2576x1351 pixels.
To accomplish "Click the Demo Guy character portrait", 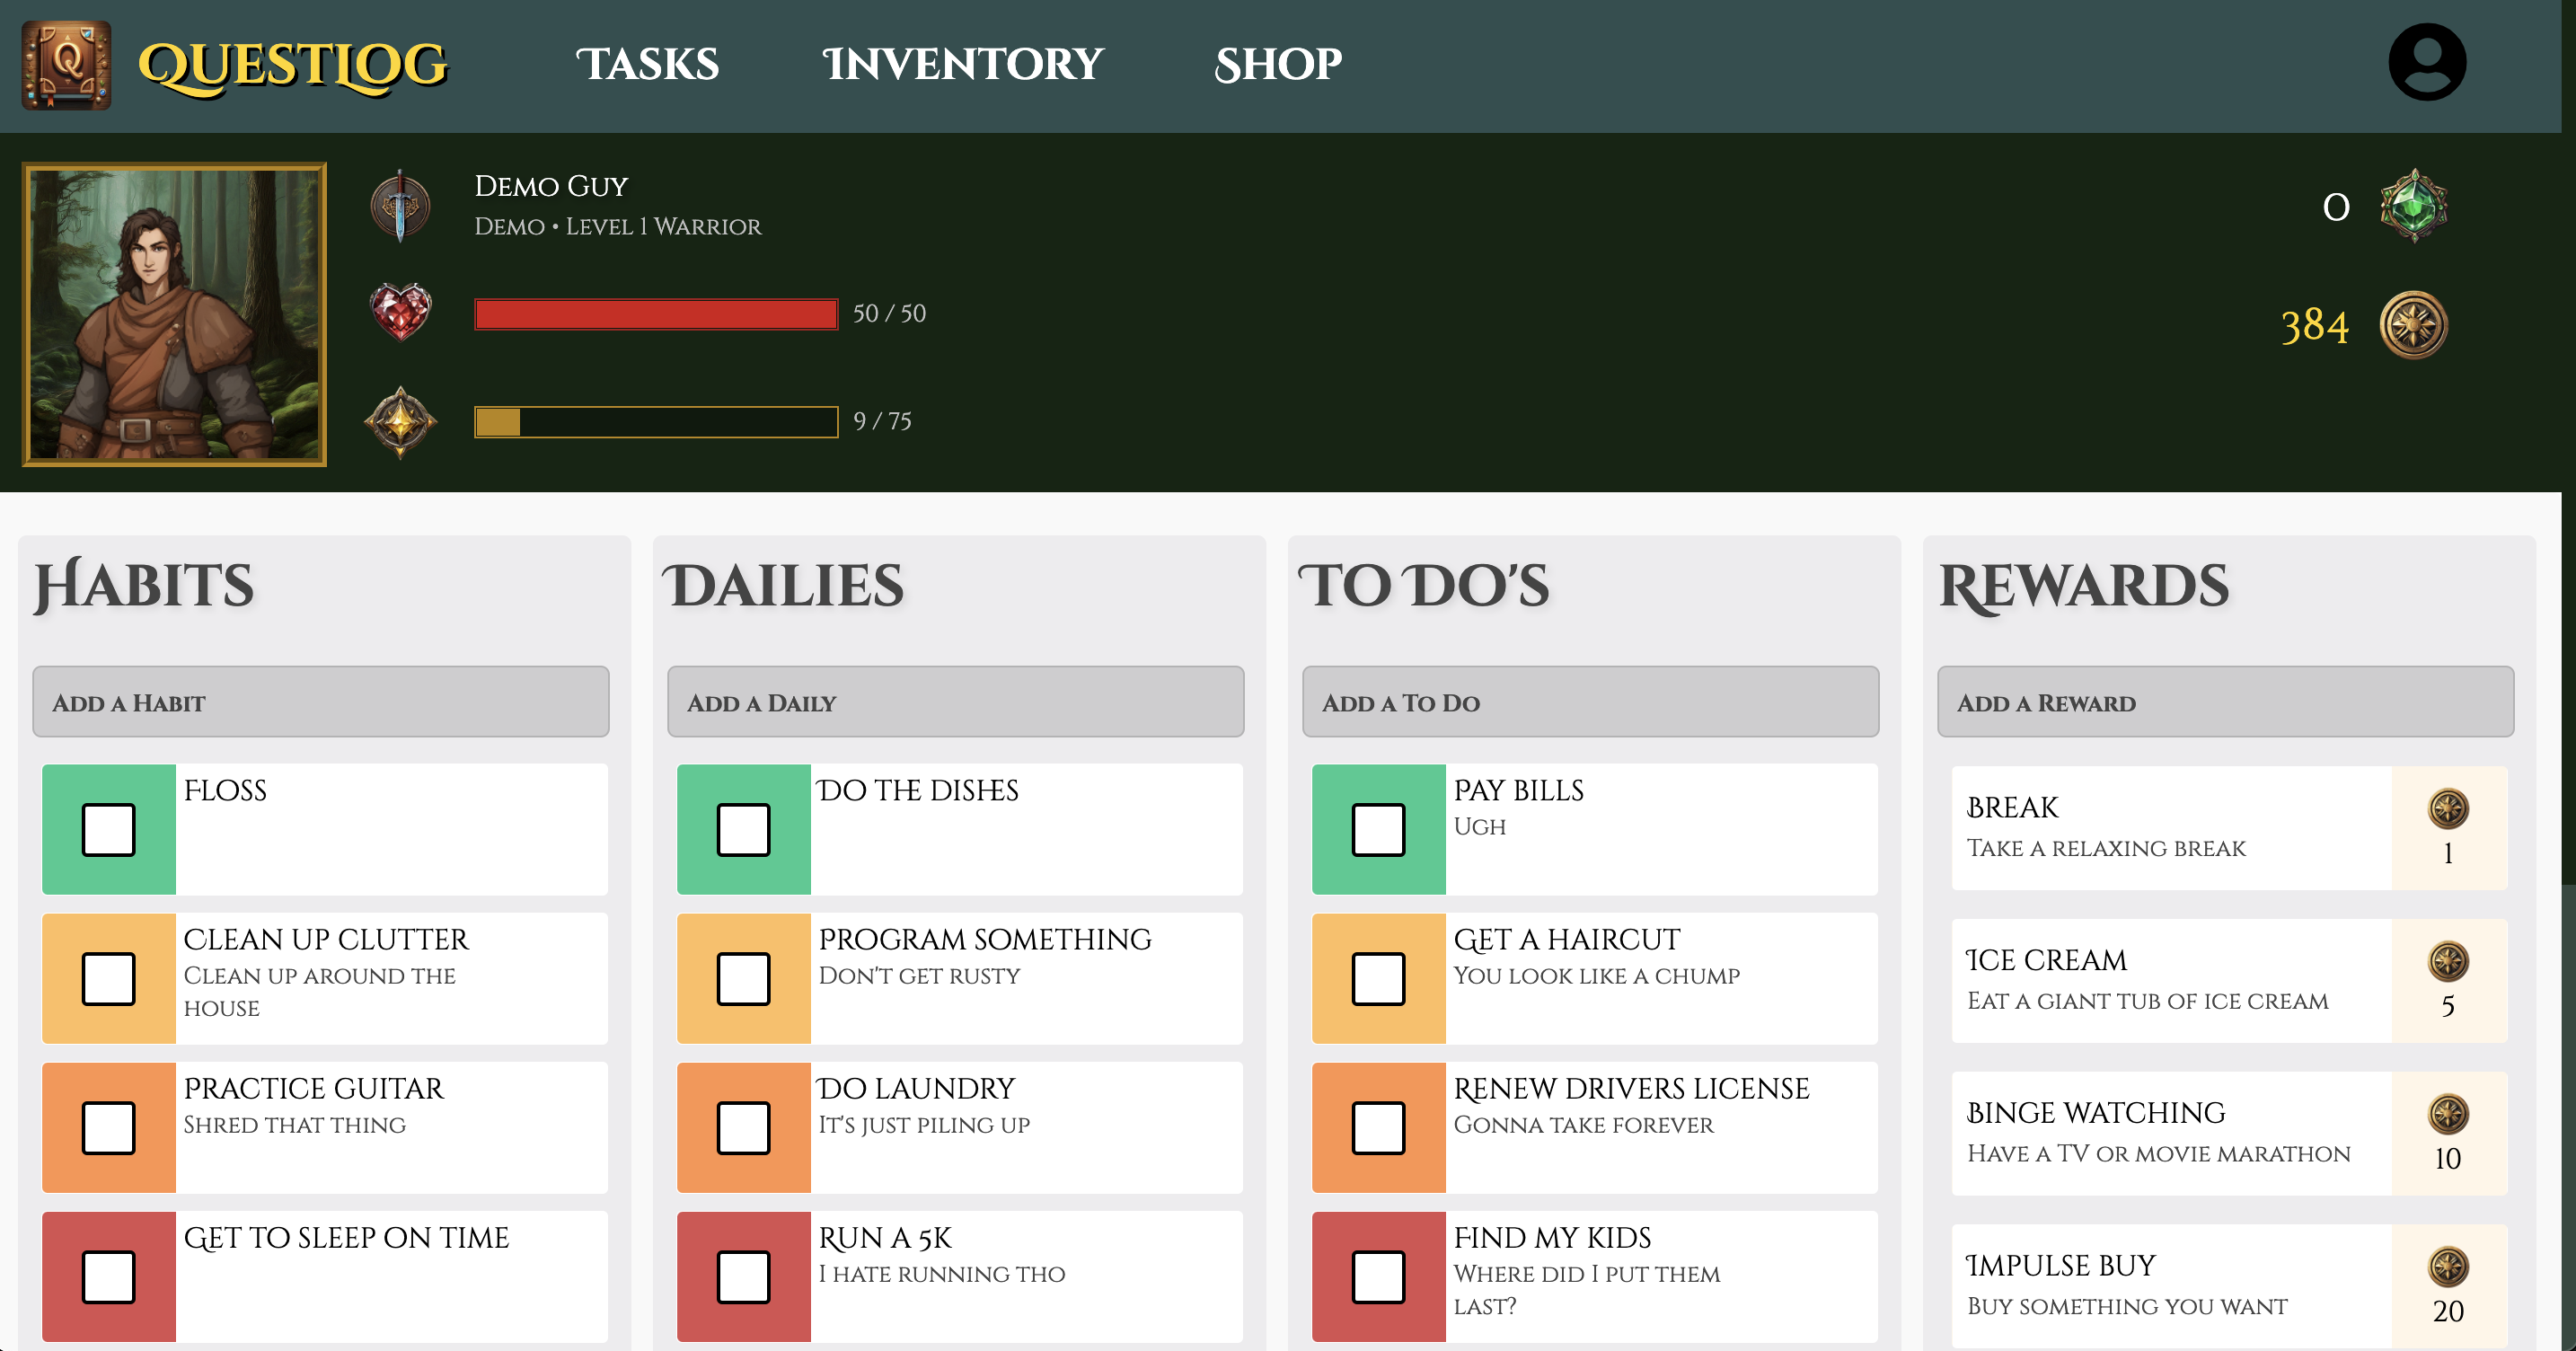I will pyautogui.click(x=175, y=314).
